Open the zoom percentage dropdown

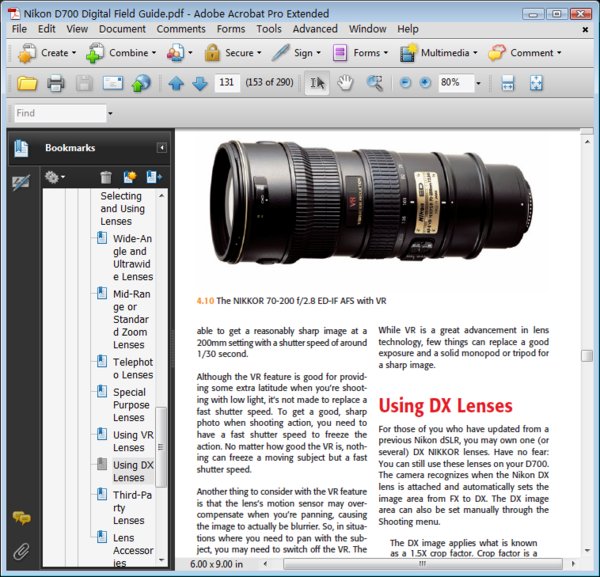478,83
